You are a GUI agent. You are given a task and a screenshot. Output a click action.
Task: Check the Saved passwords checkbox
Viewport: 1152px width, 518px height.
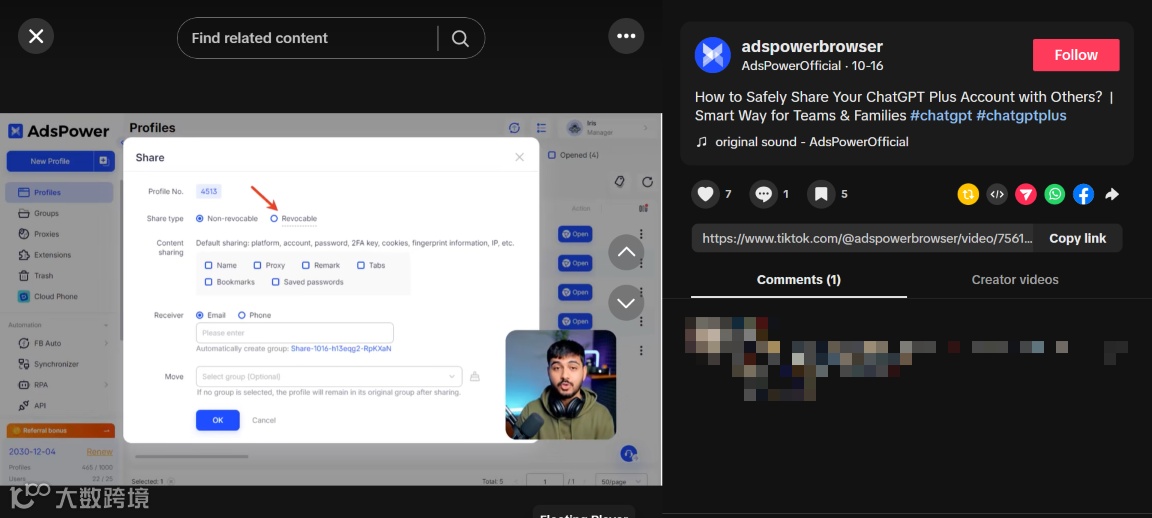tap(276, 282)
